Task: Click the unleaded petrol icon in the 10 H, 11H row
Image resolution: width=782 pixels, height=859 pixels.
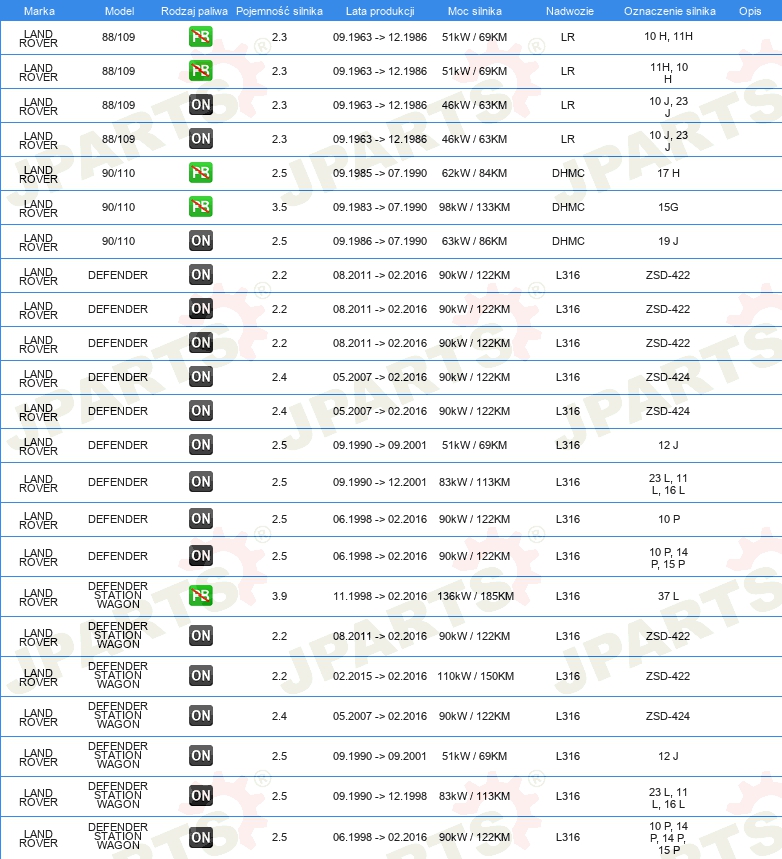Action: pos(201,37)
